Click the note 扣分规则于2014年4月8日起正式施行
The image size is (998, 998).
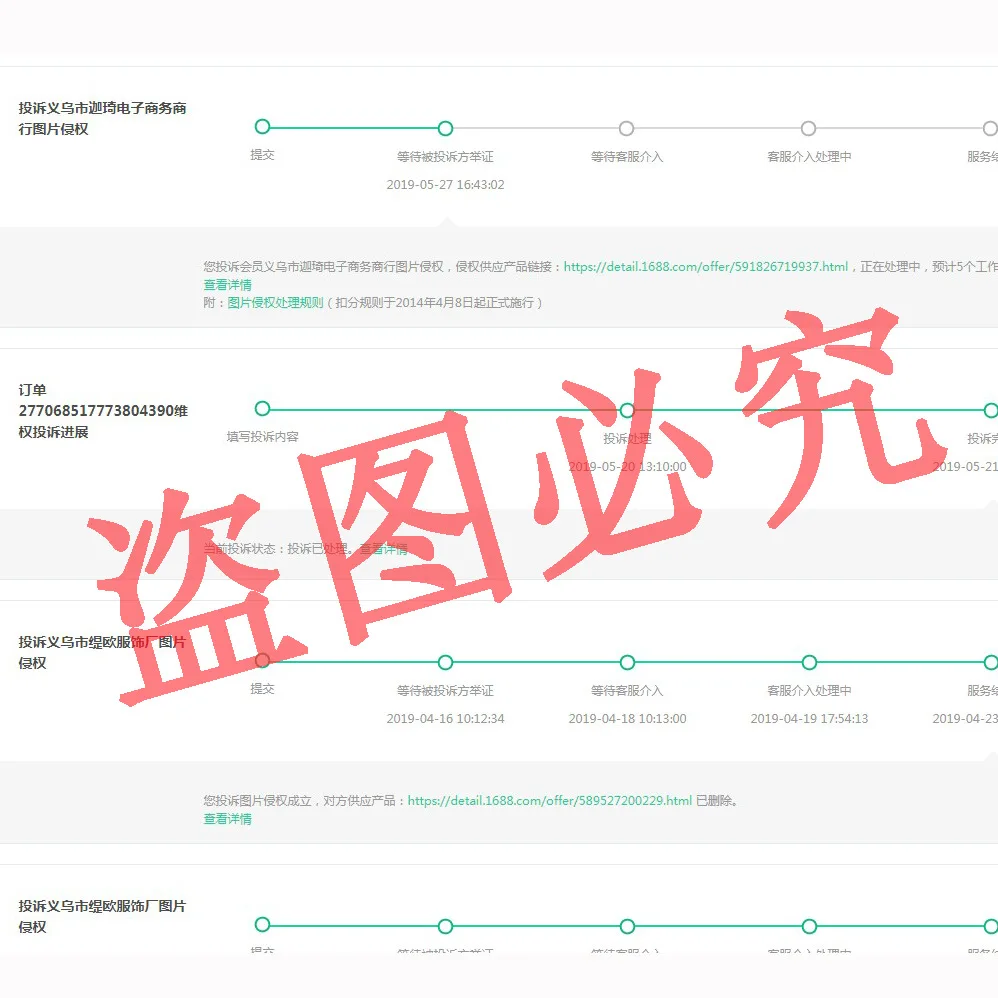click(435, 302)
